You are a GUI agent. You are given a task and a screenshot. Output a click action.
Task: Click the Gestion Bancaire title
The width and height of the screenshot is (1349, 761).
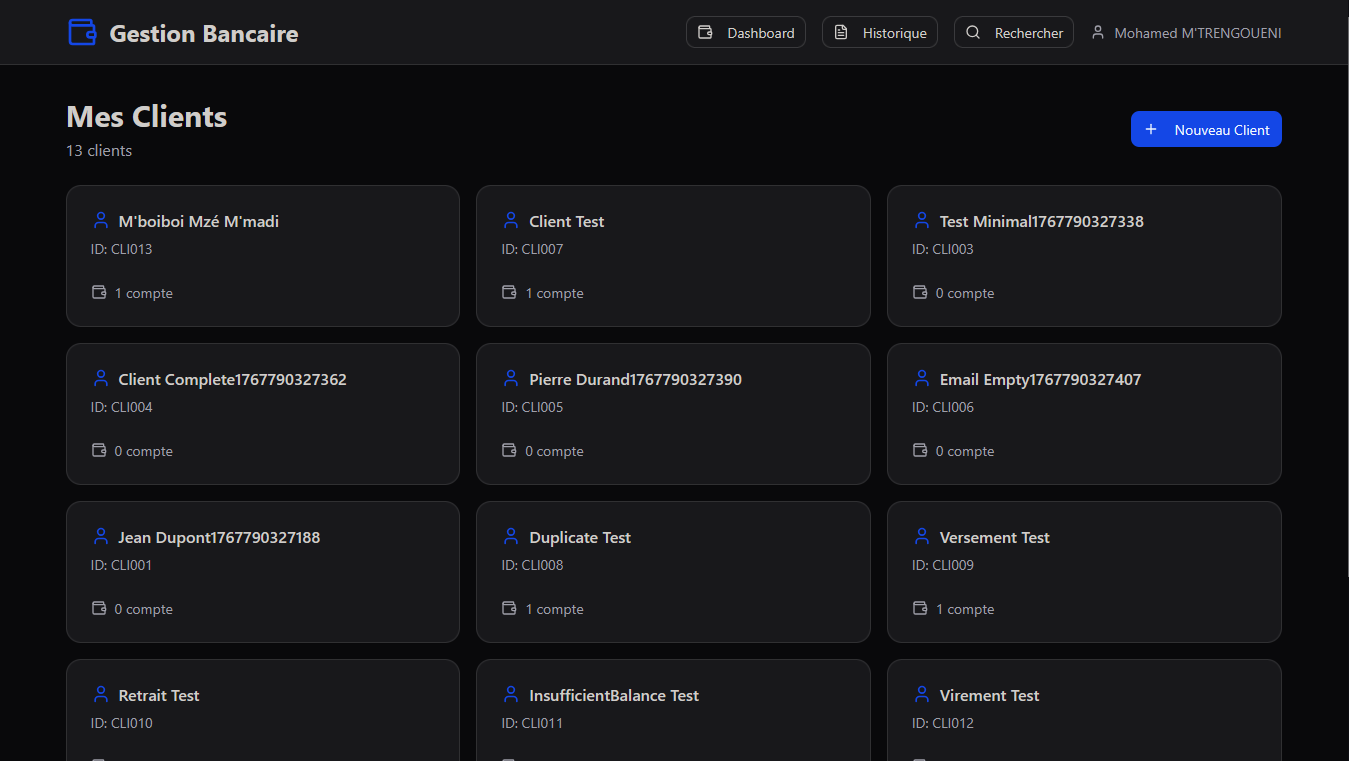point(203,33)
